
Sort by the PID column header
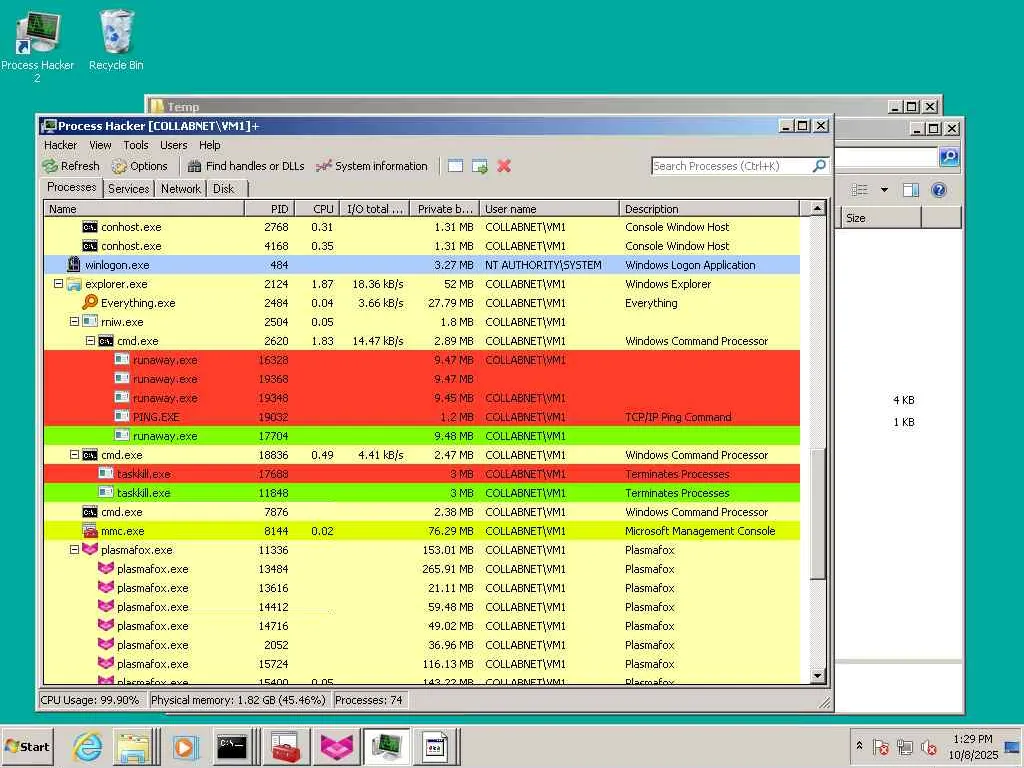[270, 209]
